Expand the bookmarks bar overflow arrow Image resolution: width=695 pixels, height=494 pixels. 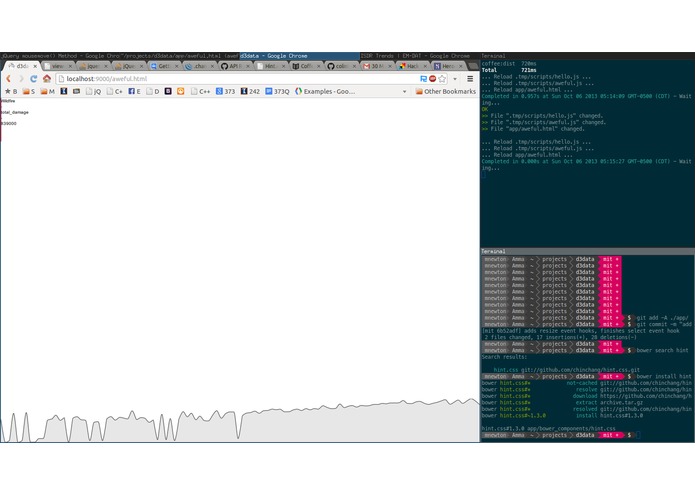pyautogui.click(x=404, y=91)
